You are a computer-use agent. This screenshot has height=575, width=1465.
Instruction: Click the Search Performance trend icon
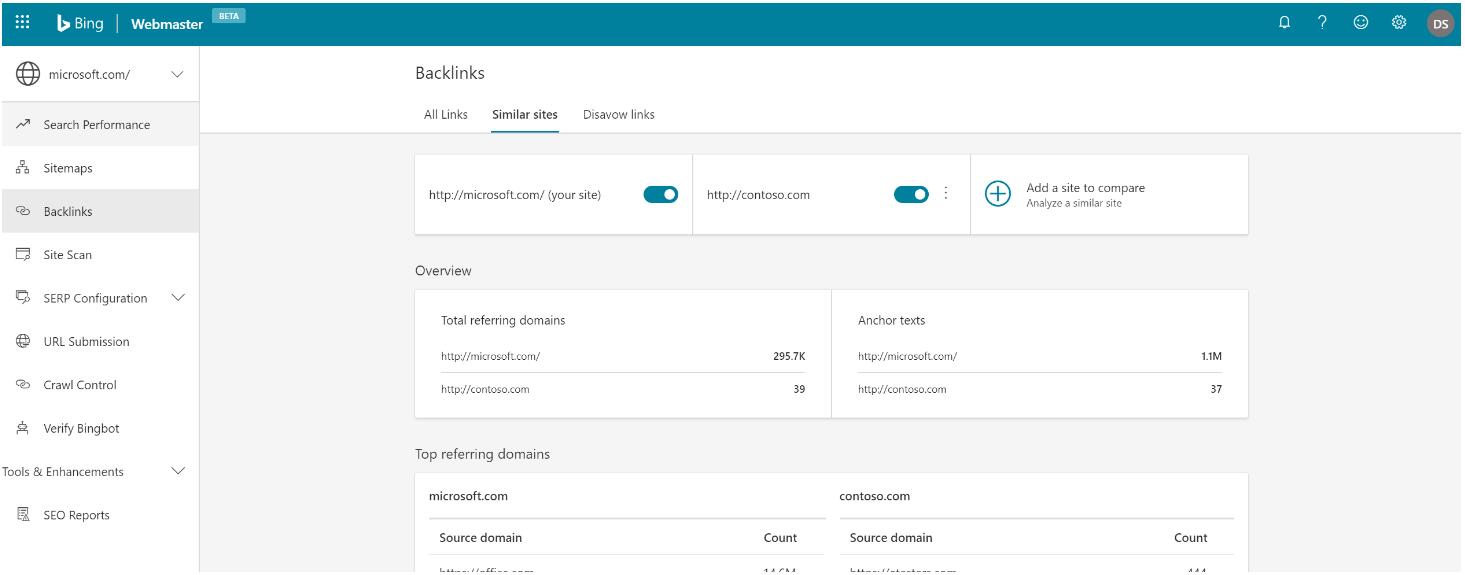point(23,124)
